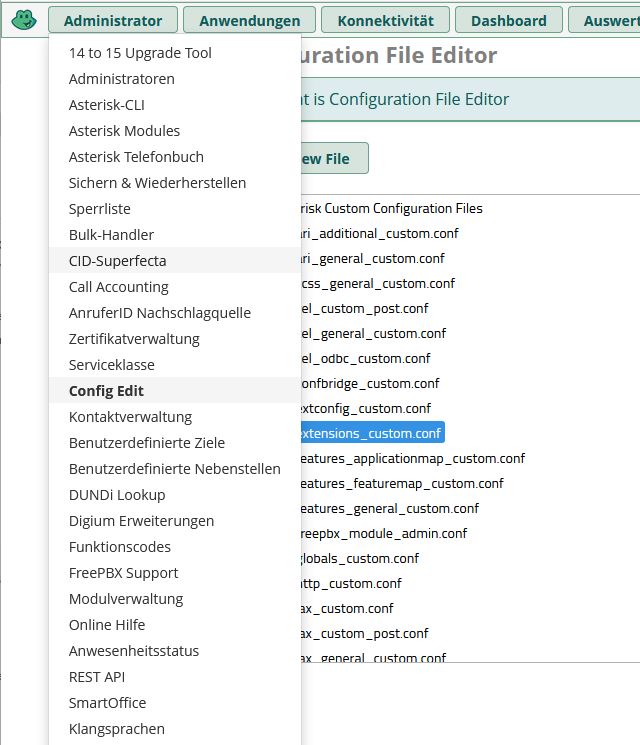Go to the Dashboard tab
The image size is (640, 745).
(509, 20)
